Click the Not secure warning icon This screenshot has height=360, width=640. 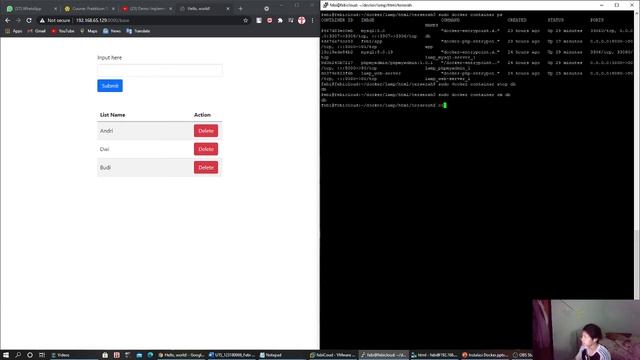(x=42, y=20)
